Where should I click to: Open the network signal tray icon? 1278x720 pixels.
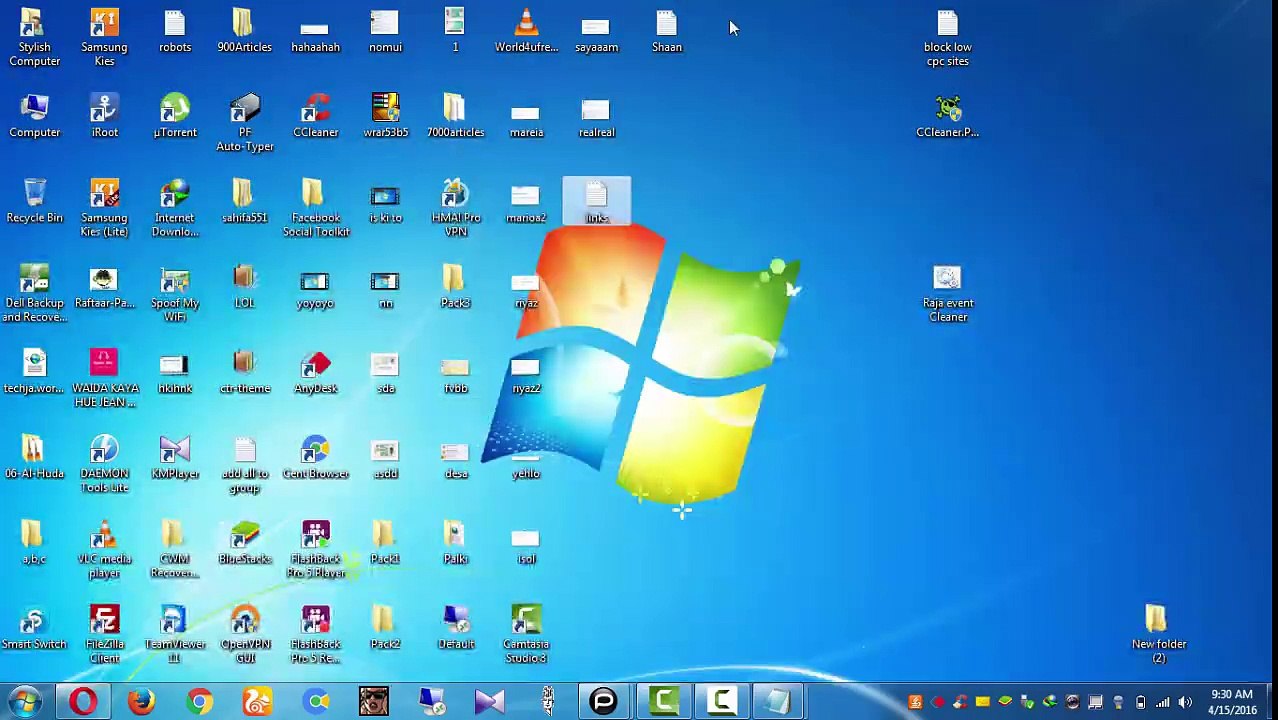click(x=1162, y=702)
